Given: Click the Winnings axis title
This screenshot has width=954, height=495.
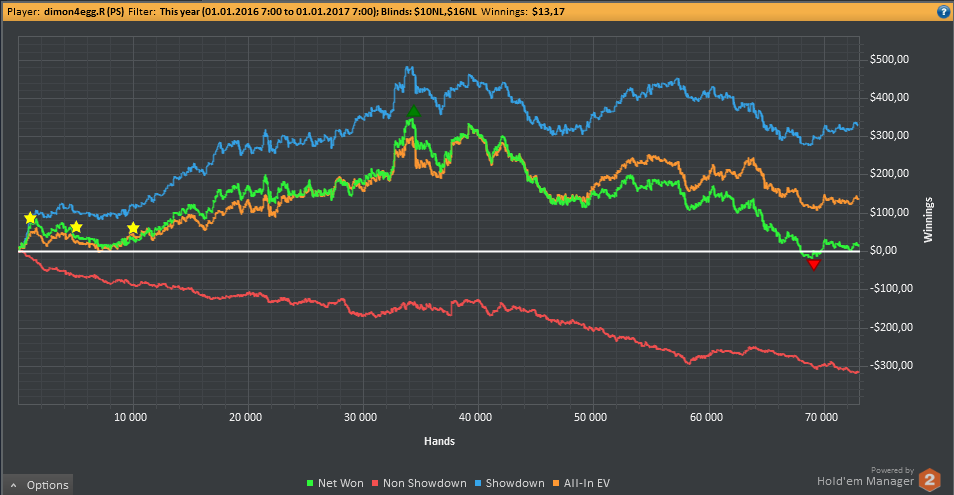Looking at the screenshot, I should 928,220.
